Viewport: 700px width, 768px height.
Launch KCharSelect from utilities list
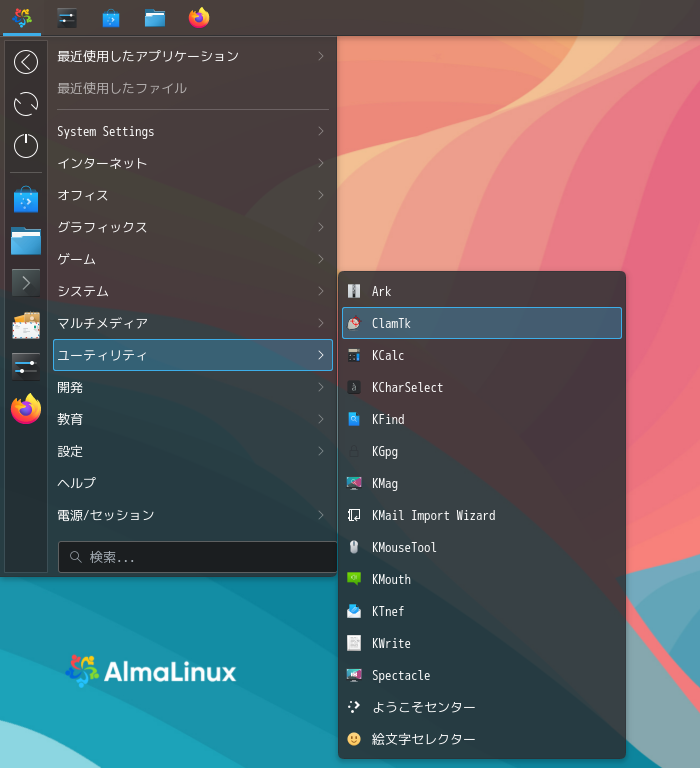click(482, 387)
